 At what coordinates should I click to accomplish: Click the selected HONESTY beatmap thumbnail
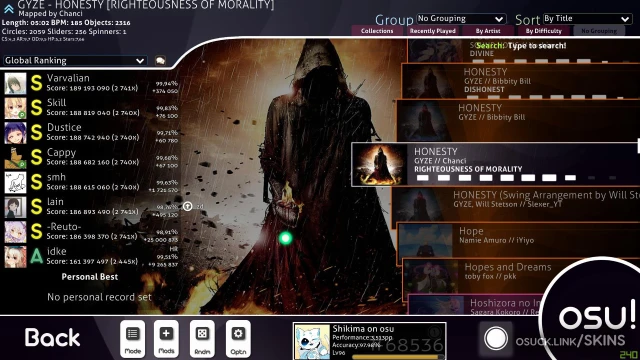click(x=380, y=164)
